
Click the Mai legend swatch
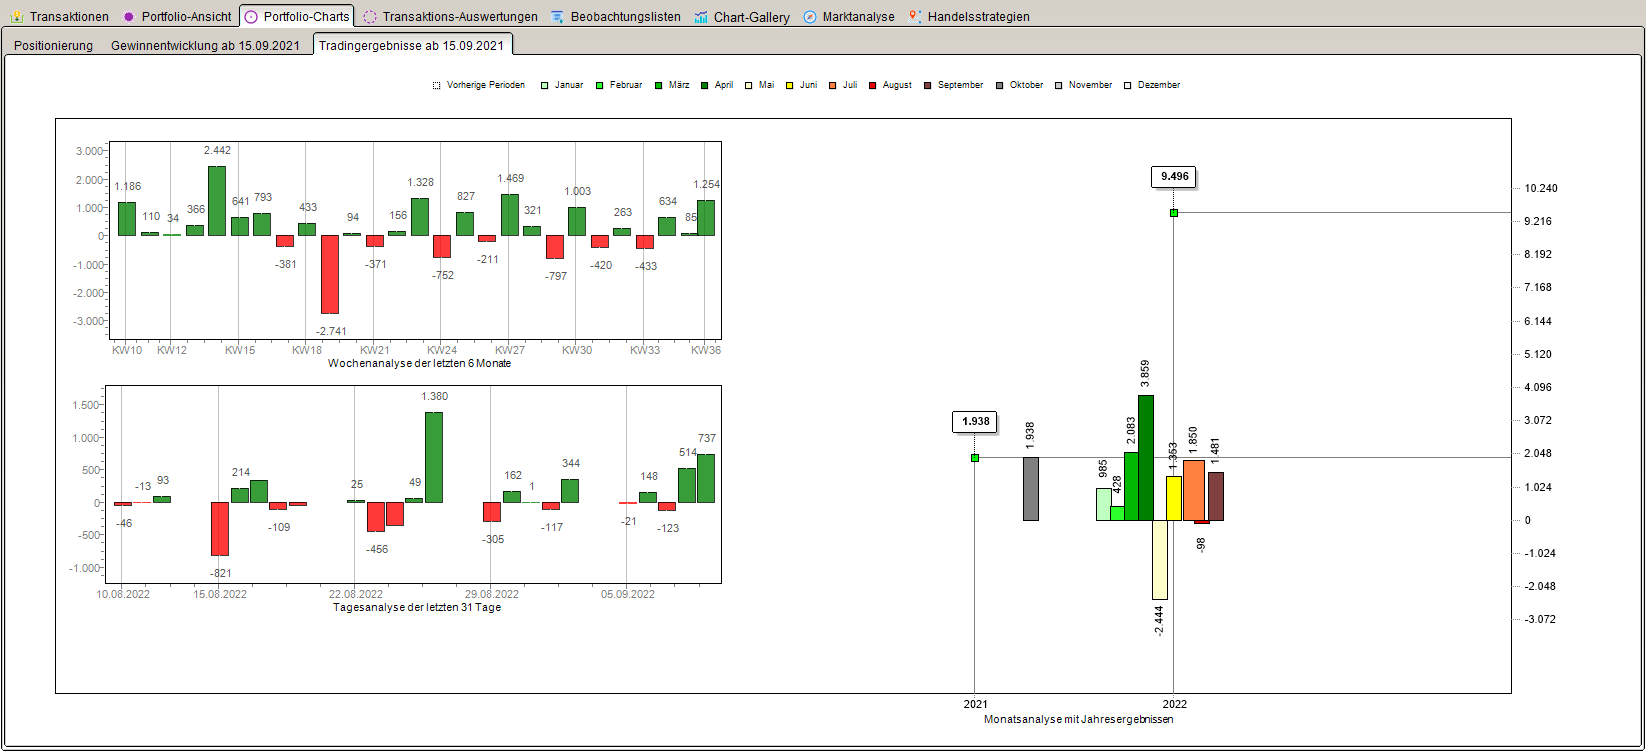749,86
